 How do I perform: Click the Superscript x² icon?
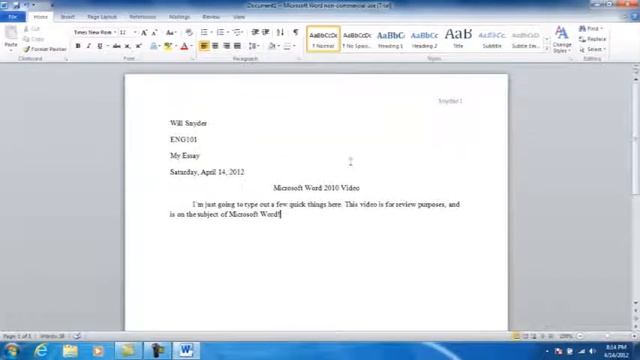(138, 46)
